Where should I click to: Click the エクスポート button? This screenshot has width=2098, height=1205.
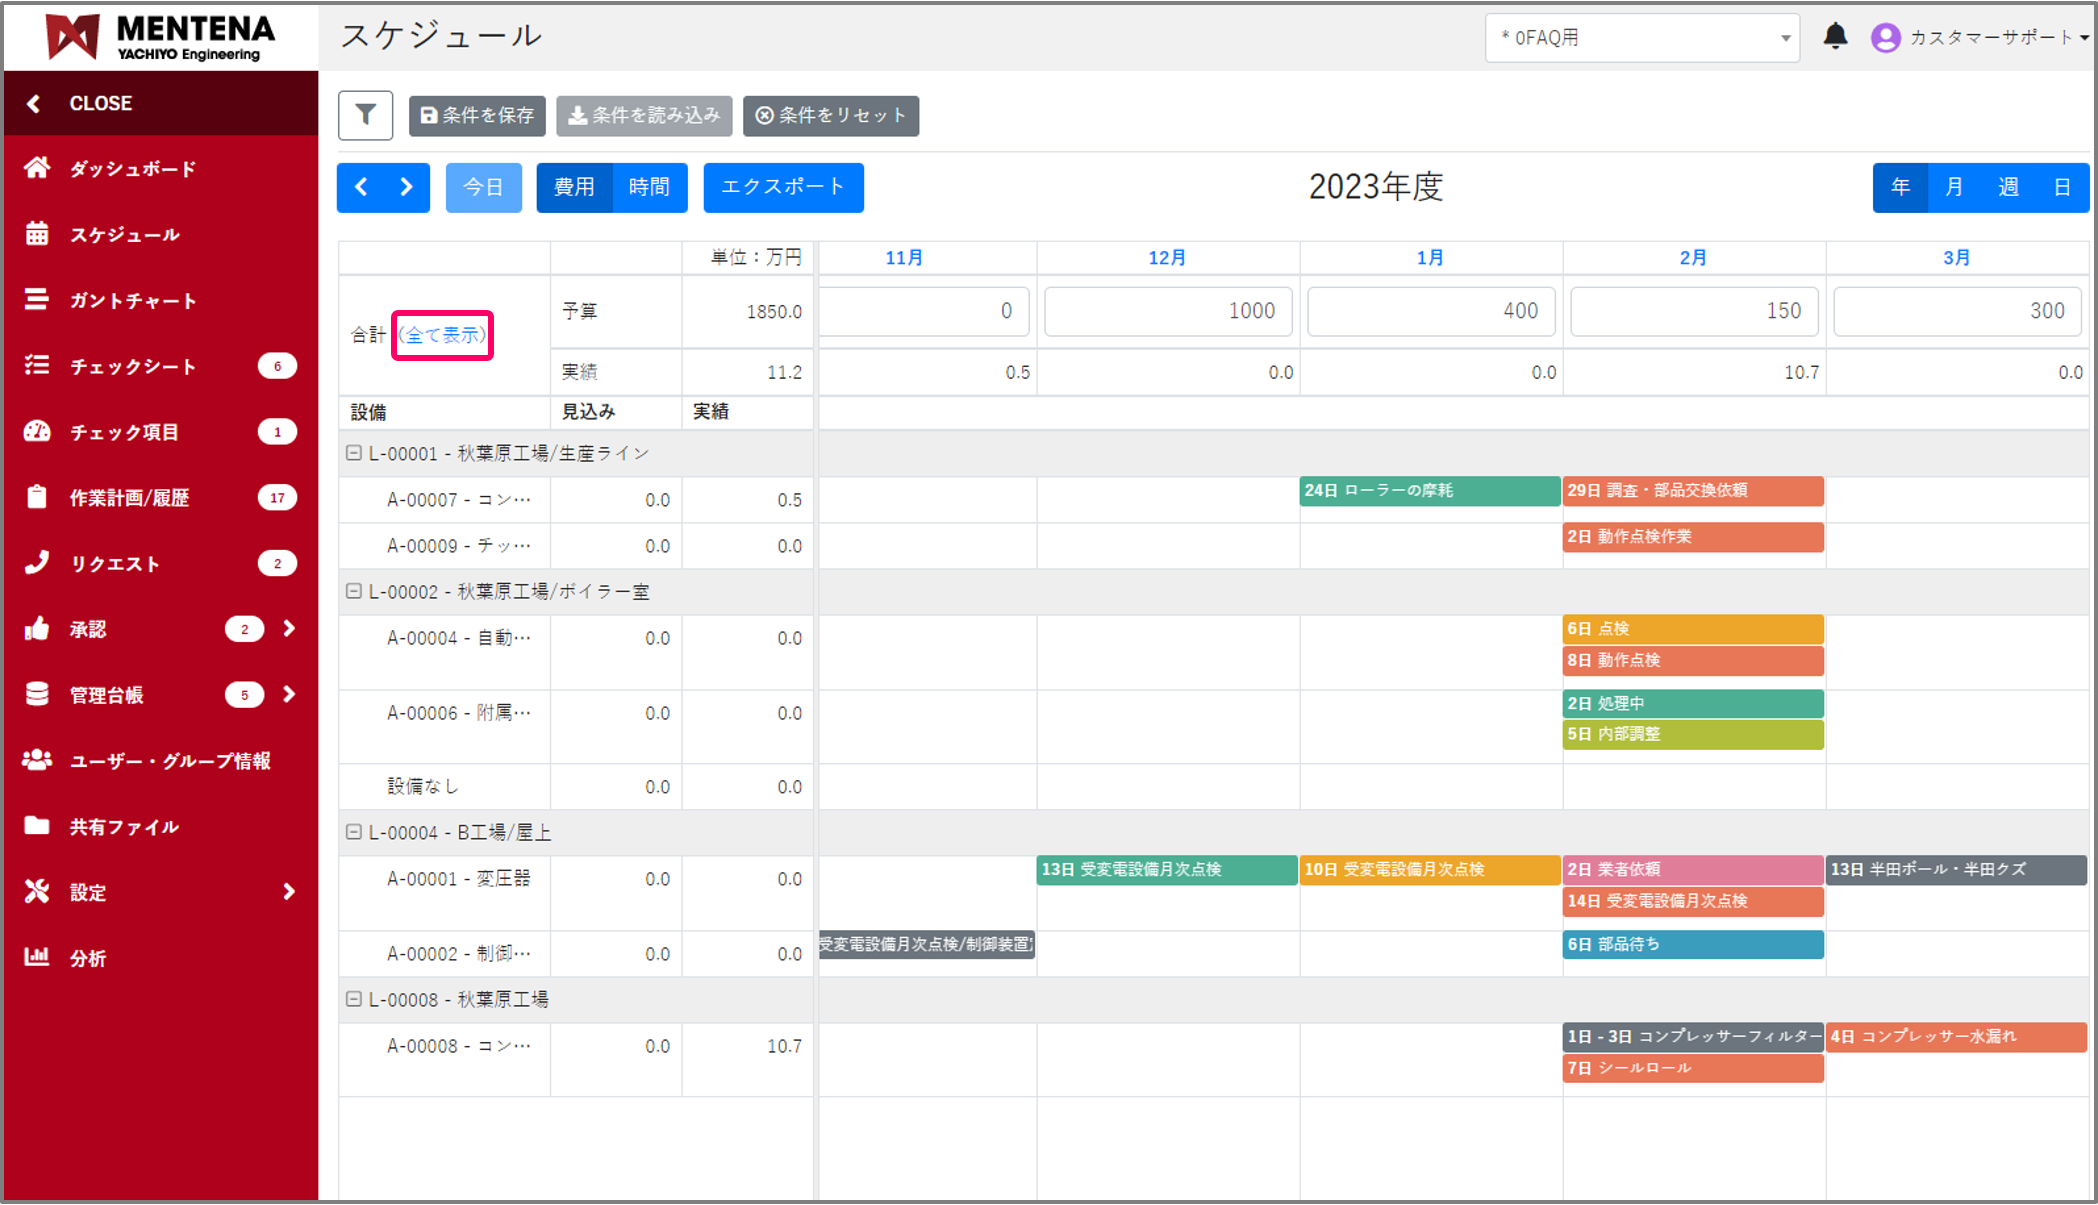[x=783, y=187]
